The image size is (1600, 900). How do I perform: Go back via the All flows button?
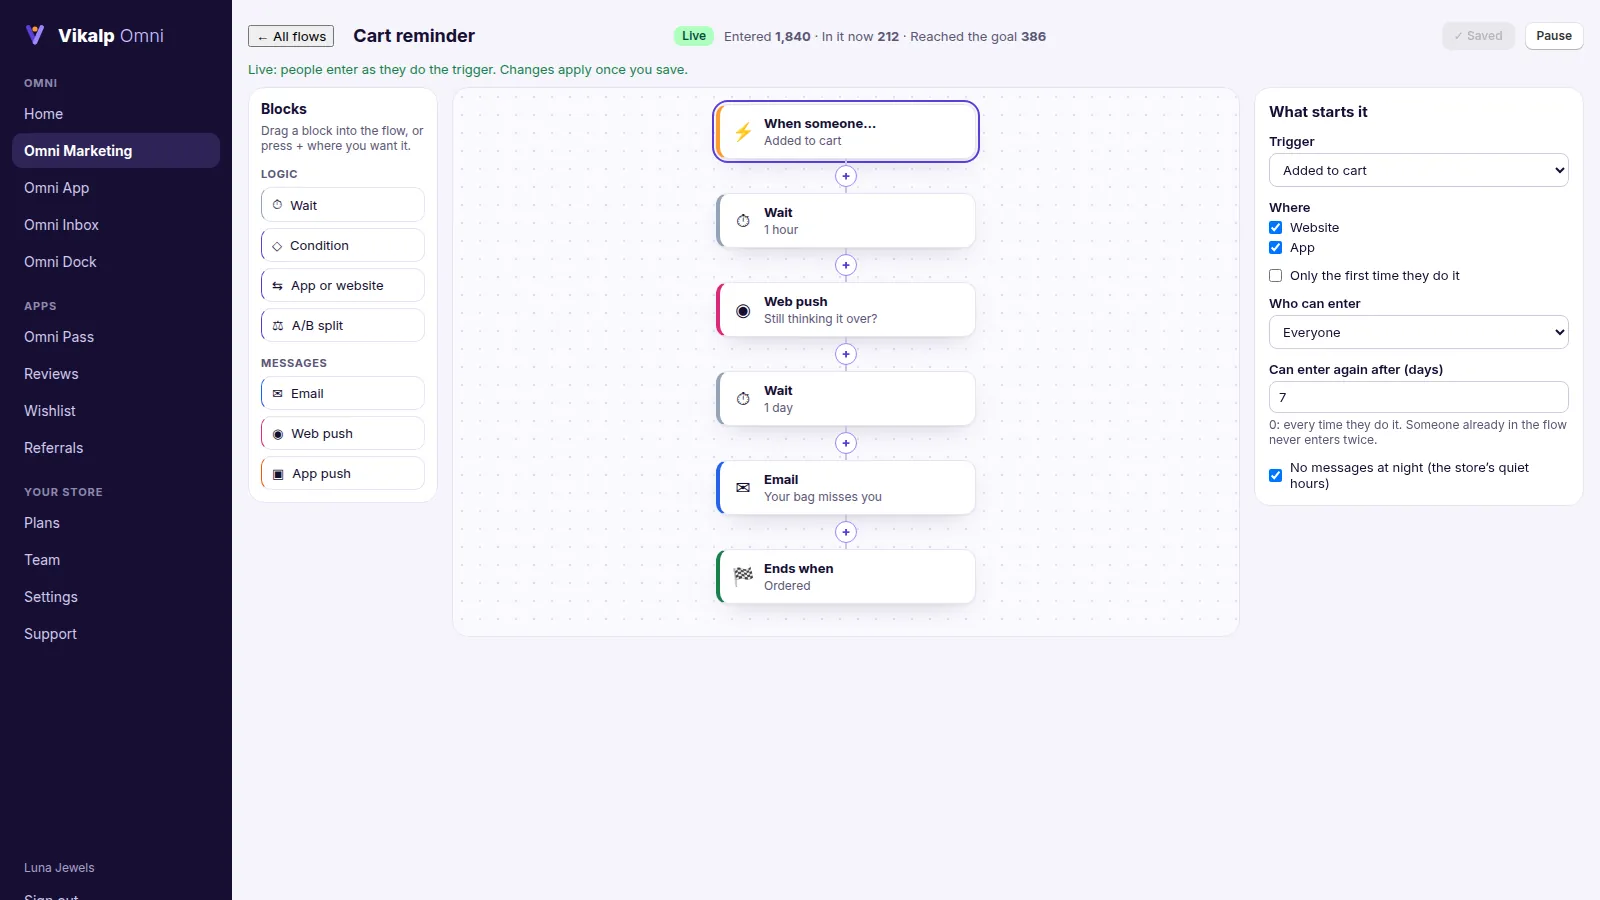[x=291, y=36]
